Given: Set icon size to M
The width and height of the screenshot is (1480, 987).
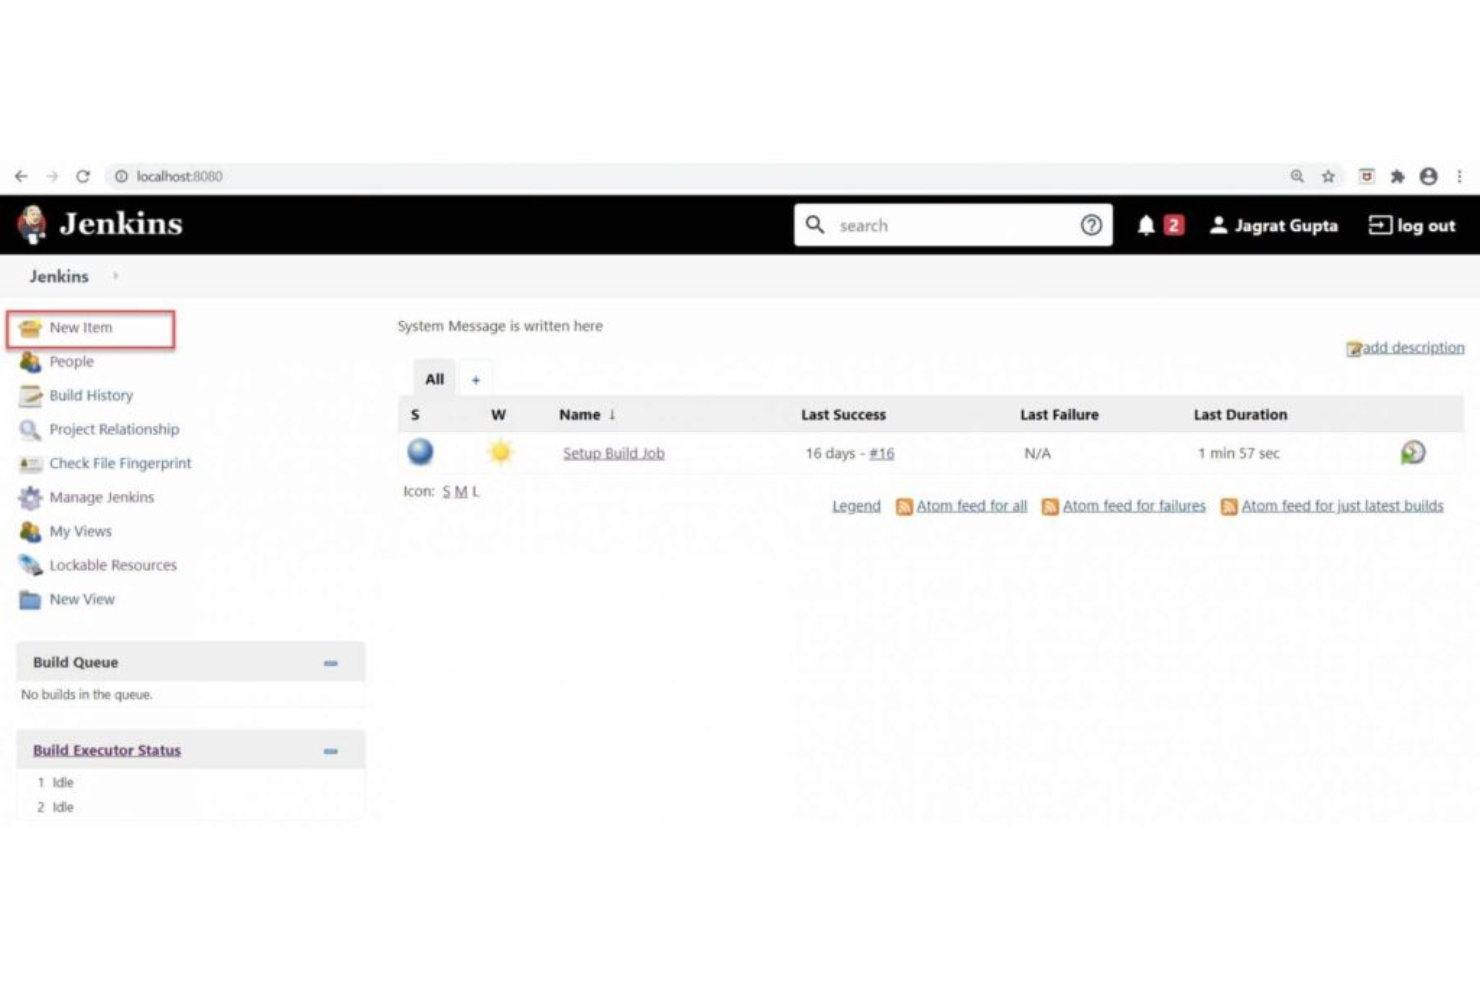Looking at the screenshot, I should pos(461,491).
